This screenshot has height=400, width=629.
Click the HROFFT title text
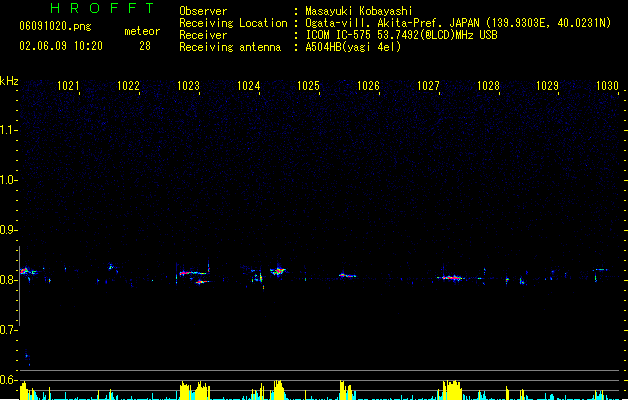[103, 8]
